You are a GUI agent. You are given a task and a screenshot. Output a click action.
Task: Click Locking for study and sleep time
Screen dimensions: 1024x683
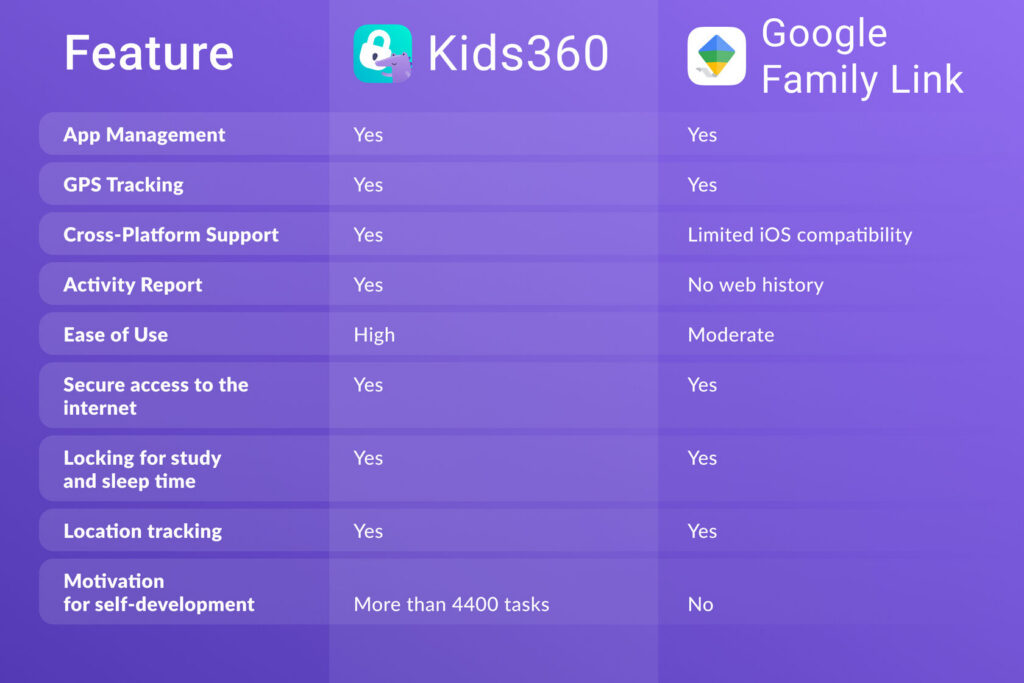click(142, 469)
